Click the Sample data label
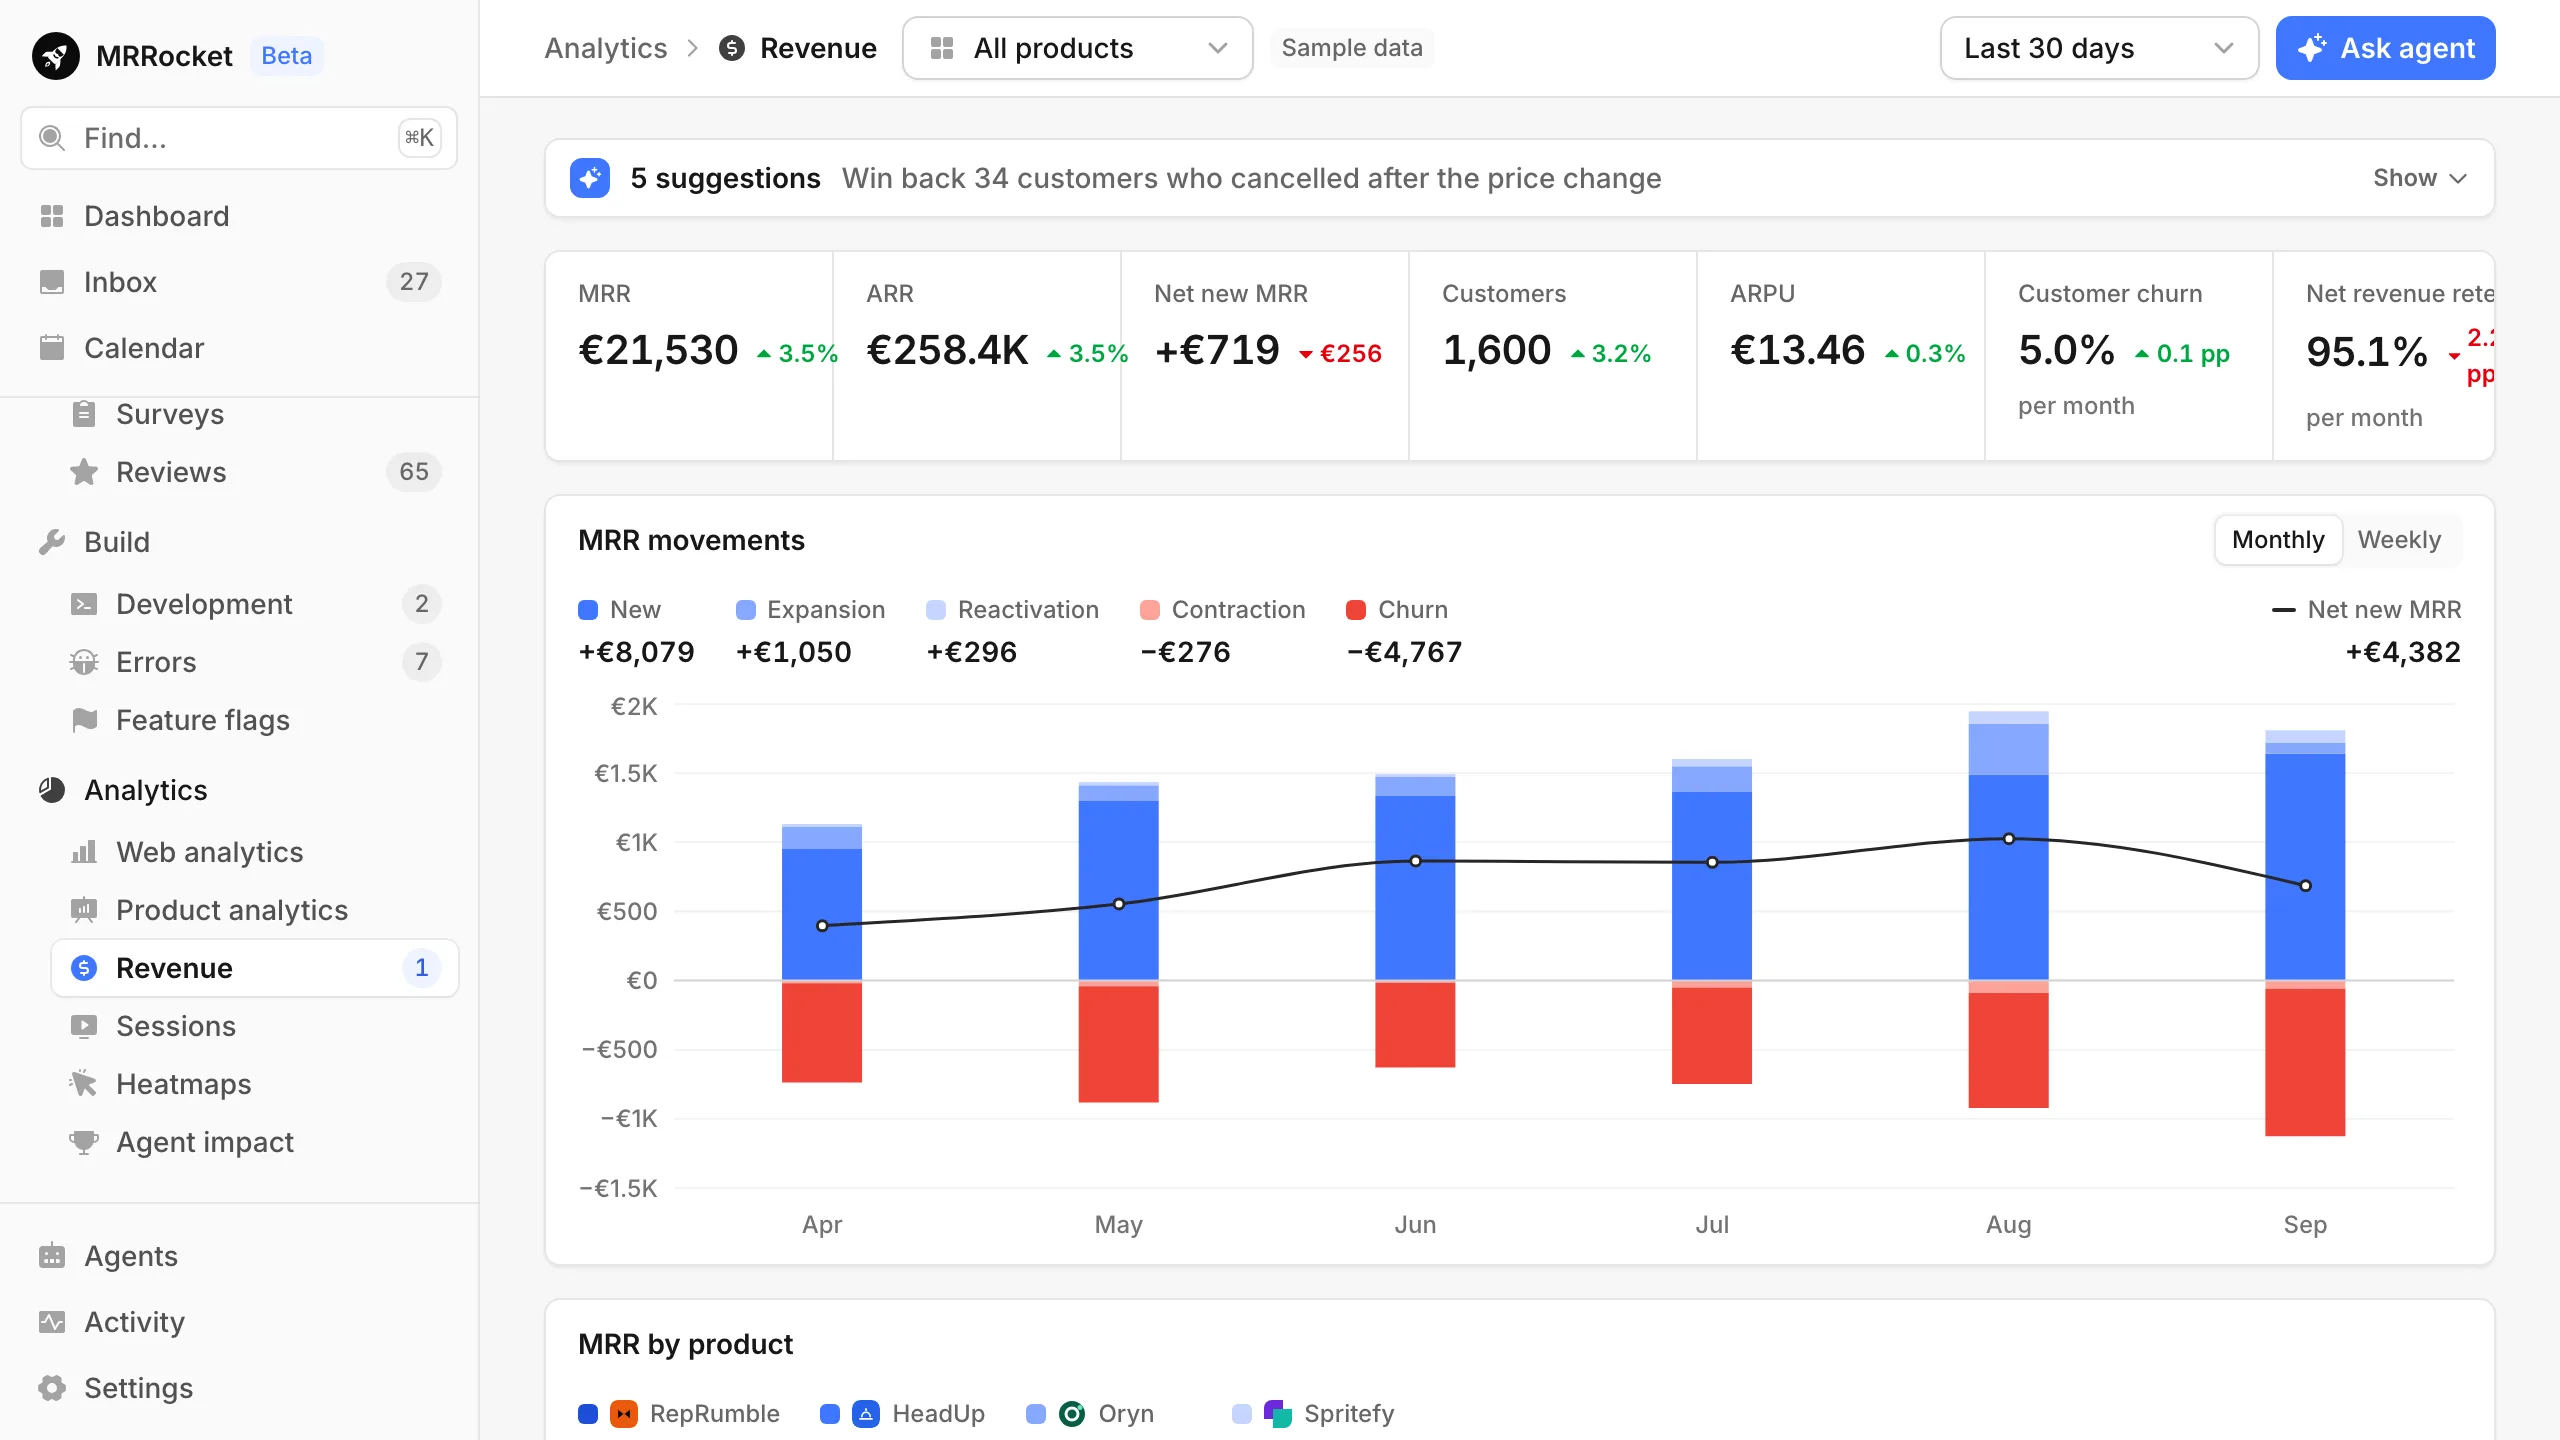Screen dimensions: 2560x1440 (1352, 48)
